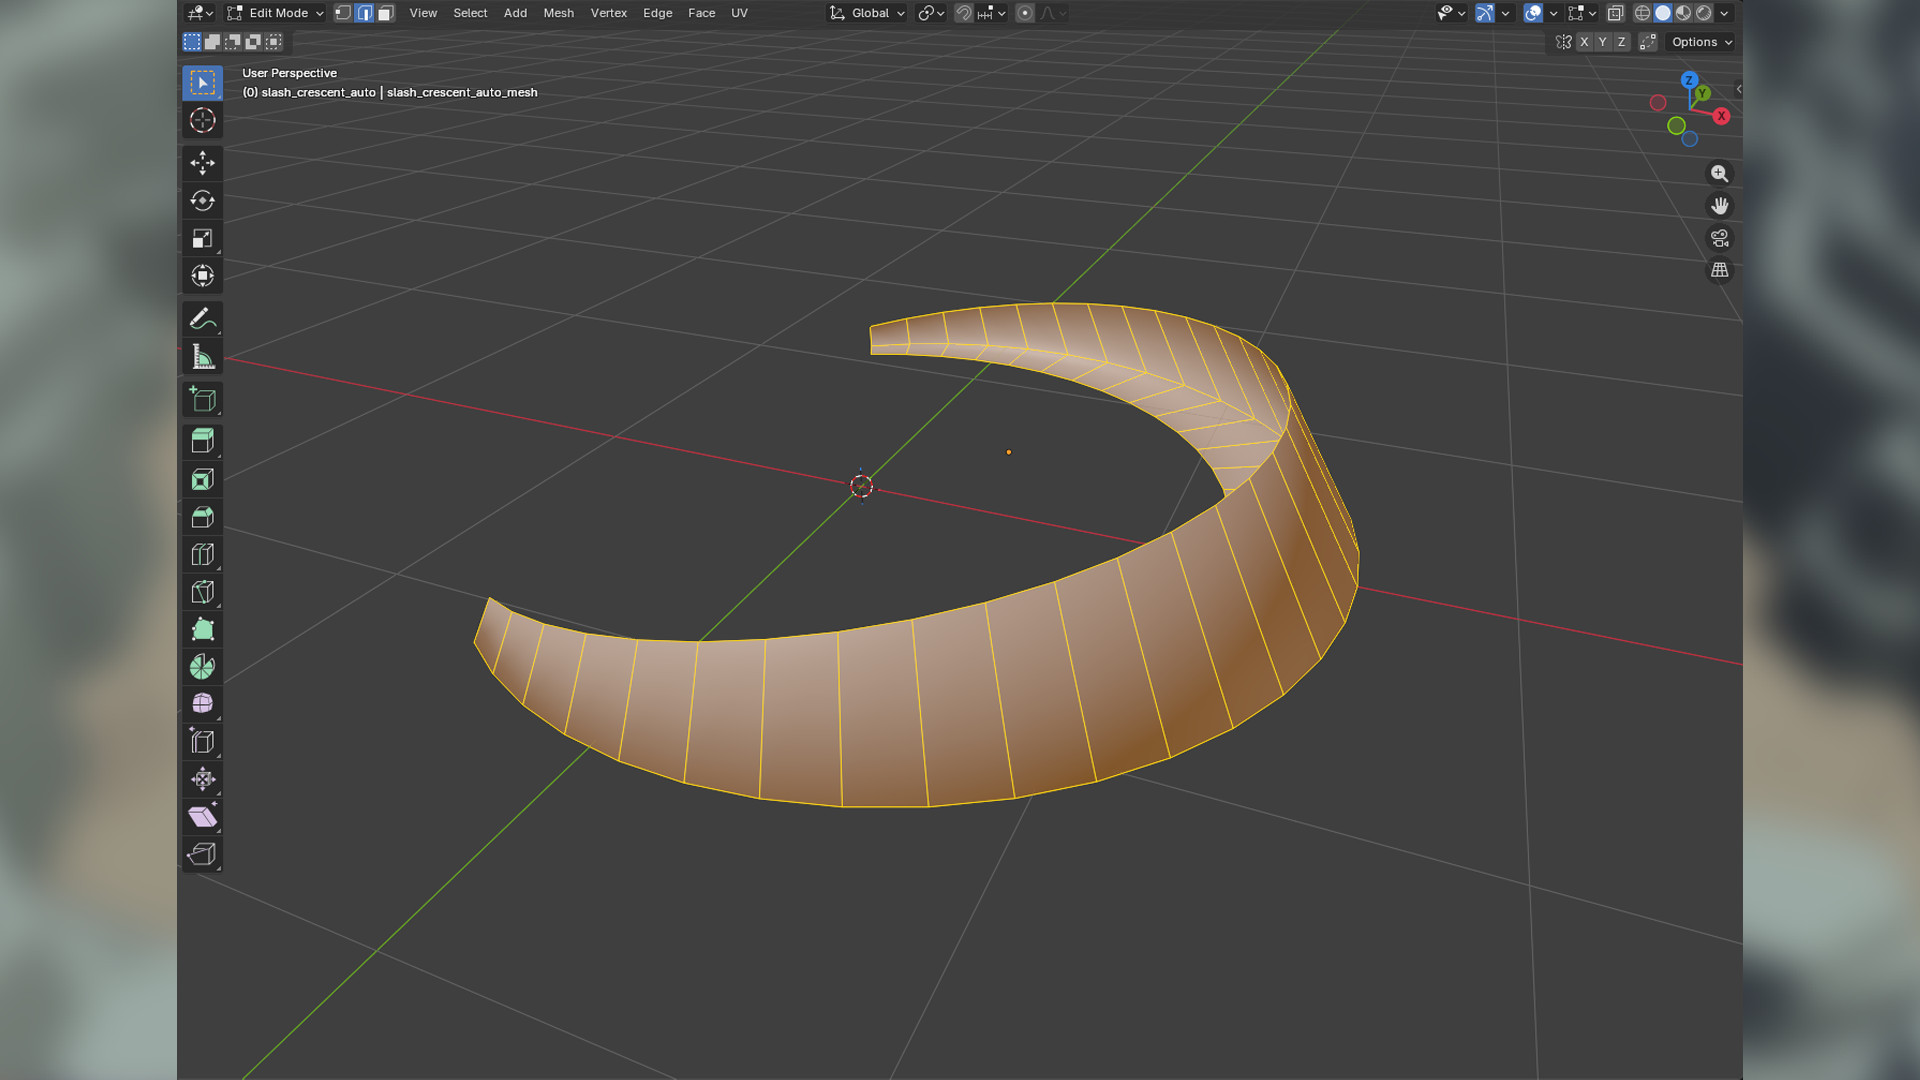Image resolution: width=1920 pixels, height=1080 pixels.
Task: Open the Mesh menu
Action: coord(558,13)
